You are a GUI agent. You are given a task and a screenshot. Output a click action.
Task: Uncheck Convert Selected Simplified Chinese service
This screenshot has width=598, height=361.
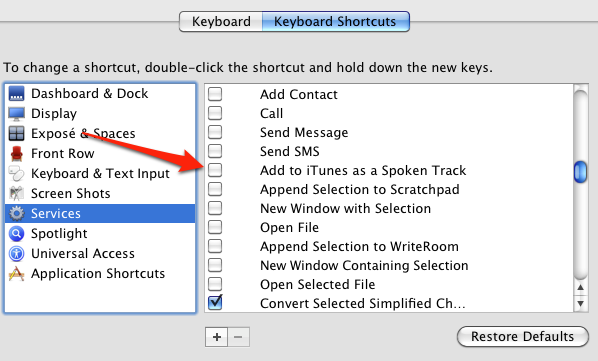tap(215, 302)
